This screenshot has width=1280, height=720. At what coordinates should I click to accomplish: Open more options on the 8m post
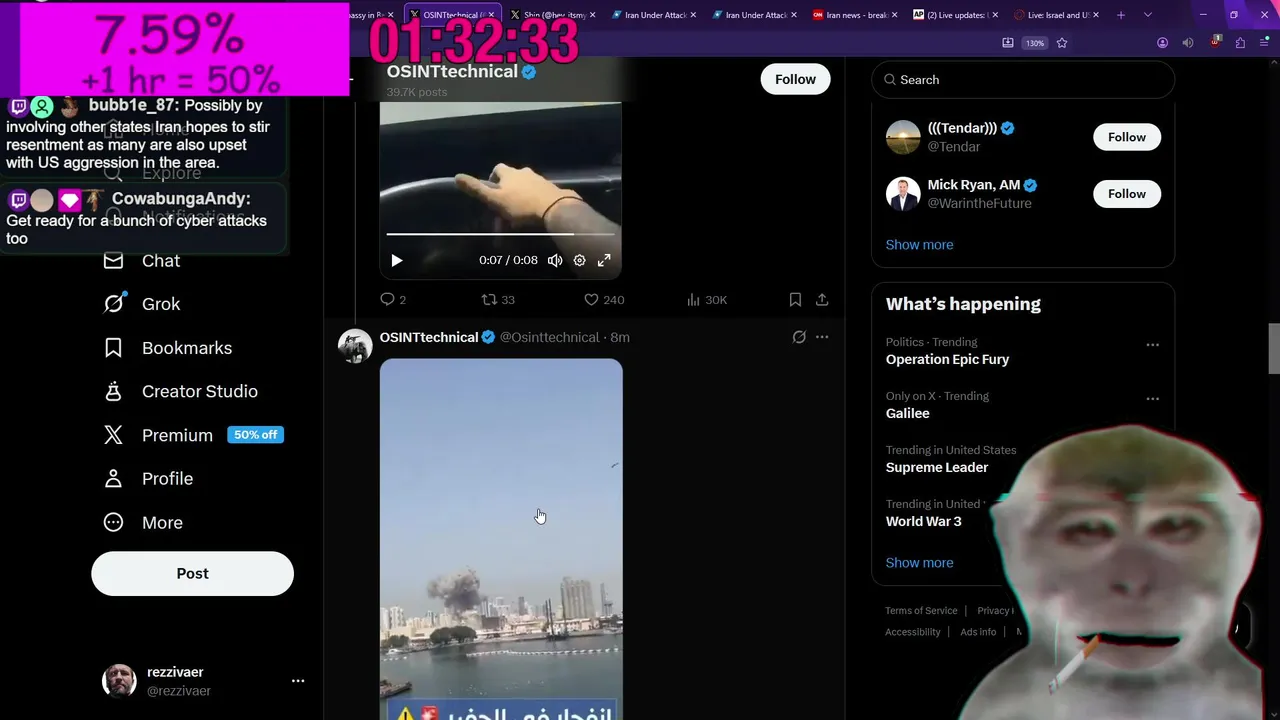[822, 337]
